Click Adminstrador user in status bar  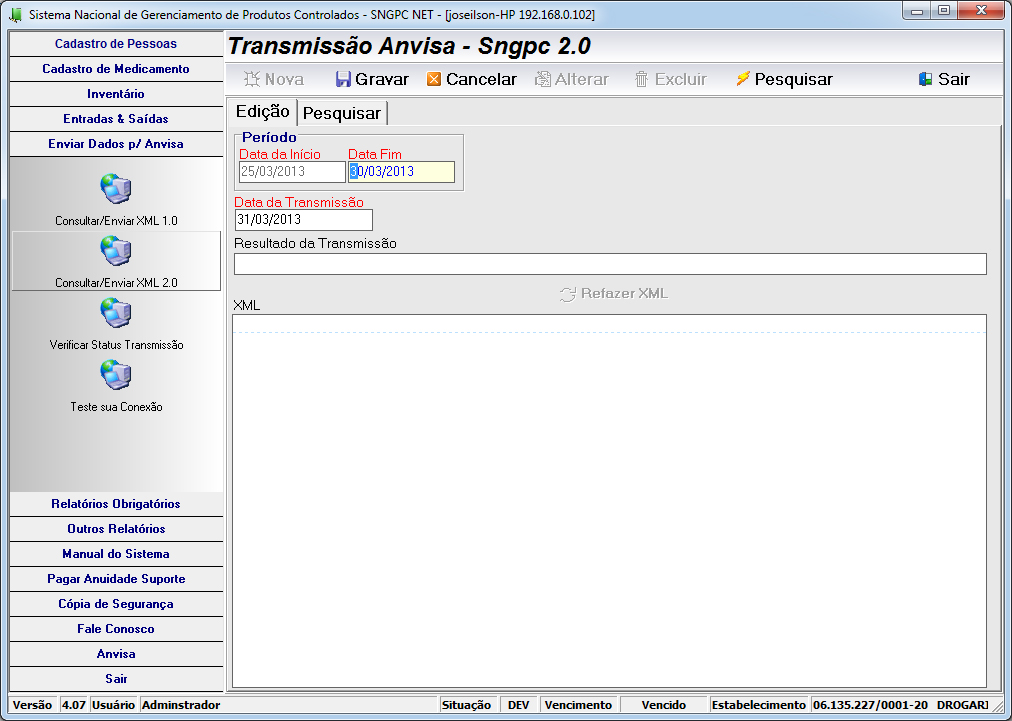pos(181,705)
